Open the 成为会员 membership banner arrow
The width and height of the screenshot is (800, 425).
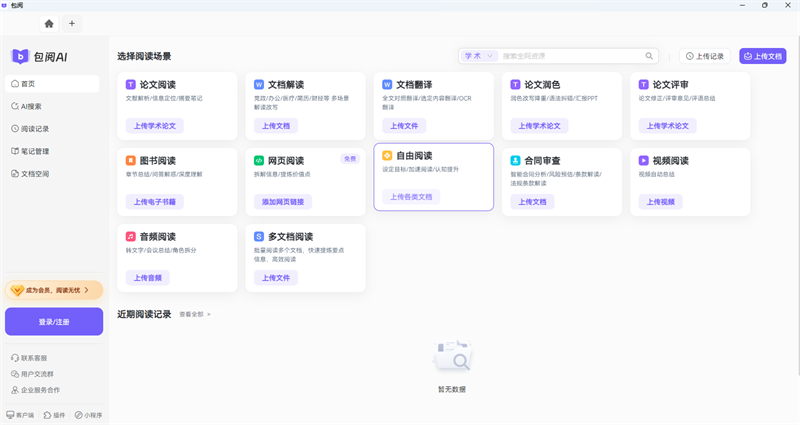tap(86, 290)
